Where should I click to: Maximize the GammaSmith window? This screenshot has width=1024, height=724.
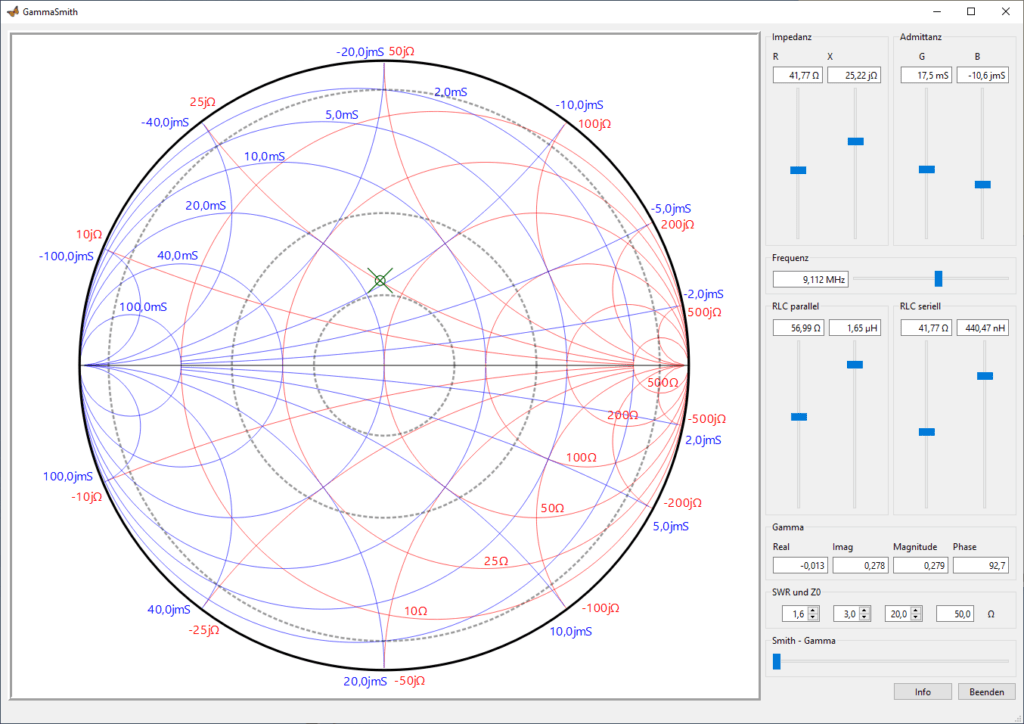click(971, 12)
